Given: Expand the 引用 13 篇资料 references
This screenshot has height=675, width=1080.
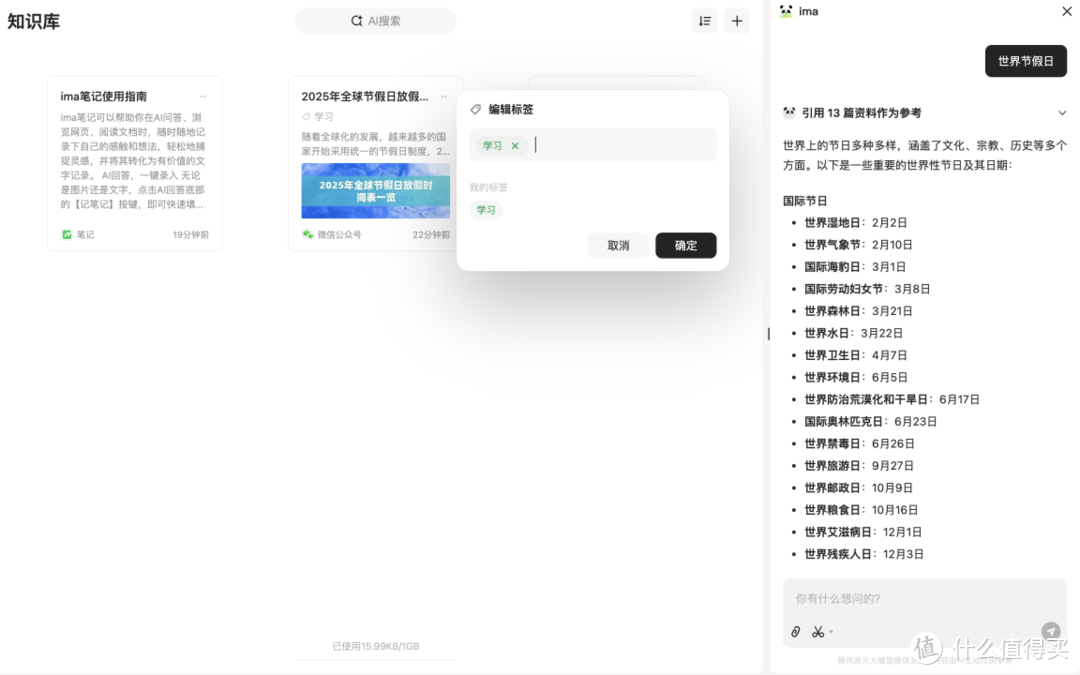Looking at the screenshot, I should (1061, 113).
